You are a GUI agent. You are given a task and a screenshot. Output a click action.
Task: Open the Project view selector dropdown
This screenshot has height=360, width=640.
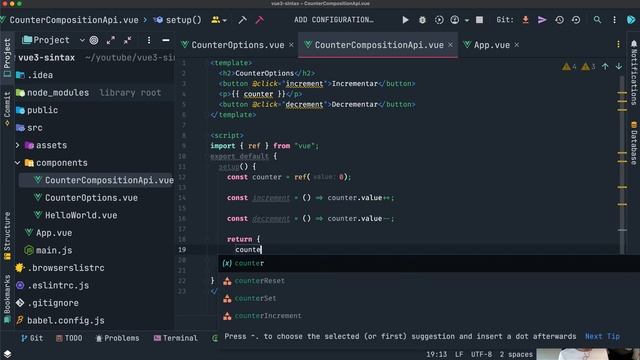tap(53, 40)
